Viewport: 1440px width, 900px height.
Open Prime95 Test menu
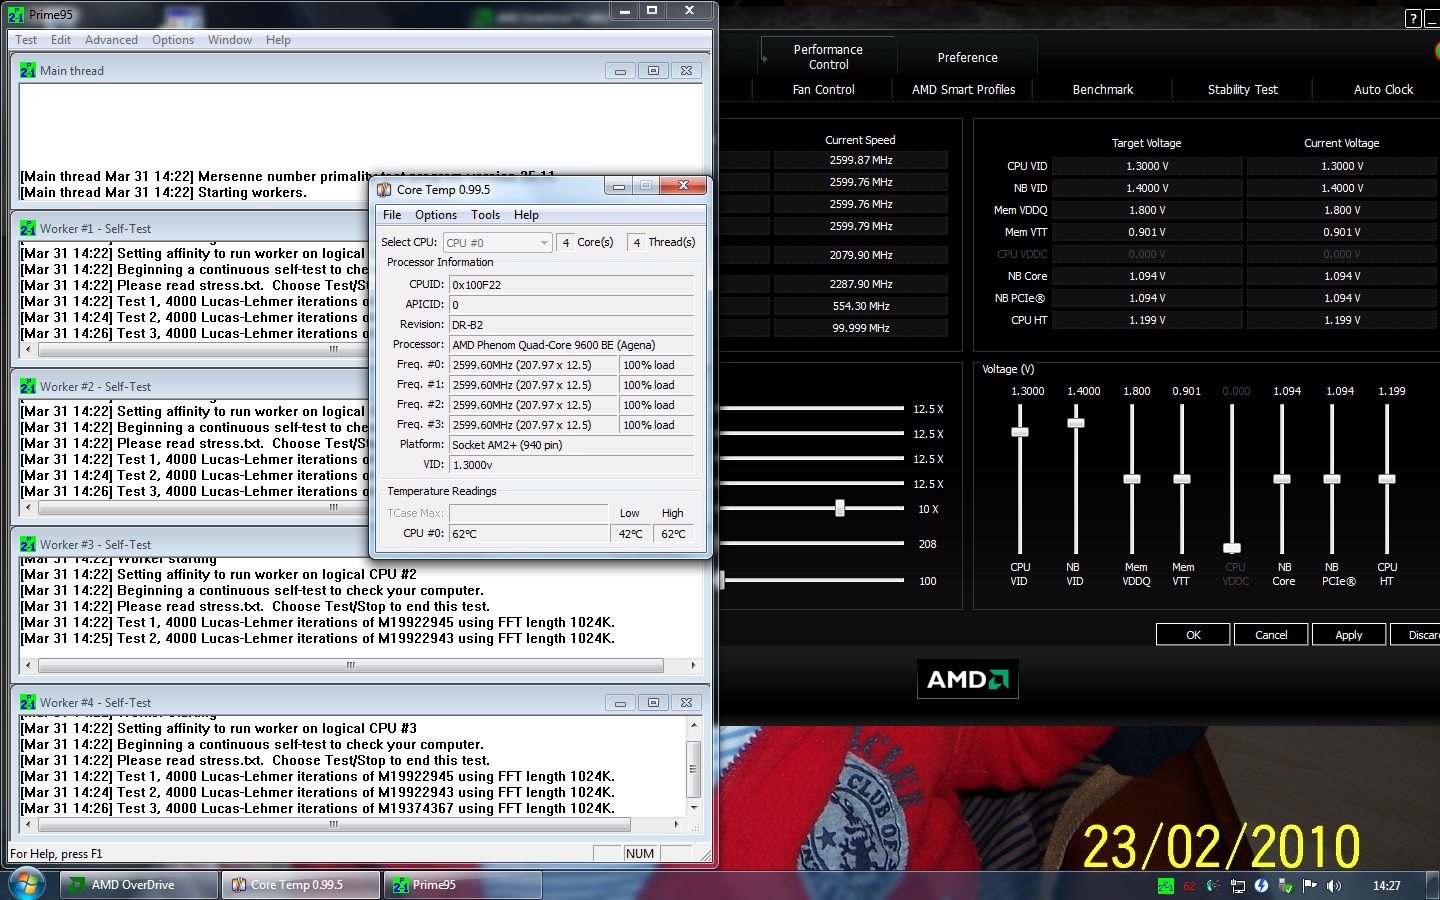coord(26,40)
